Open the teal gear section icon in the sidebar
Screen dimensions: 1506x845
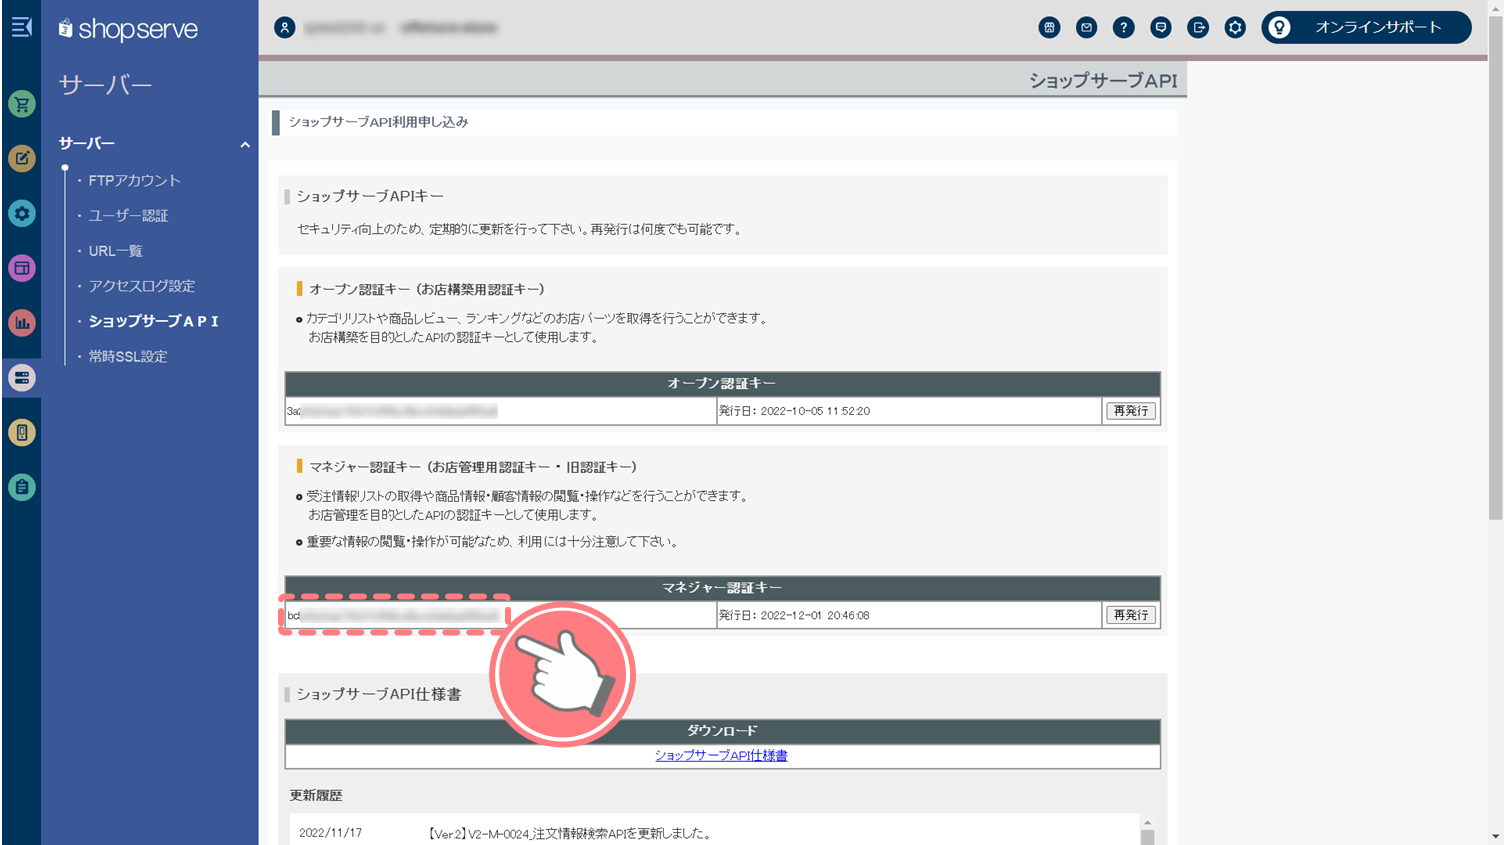[22, 213]
